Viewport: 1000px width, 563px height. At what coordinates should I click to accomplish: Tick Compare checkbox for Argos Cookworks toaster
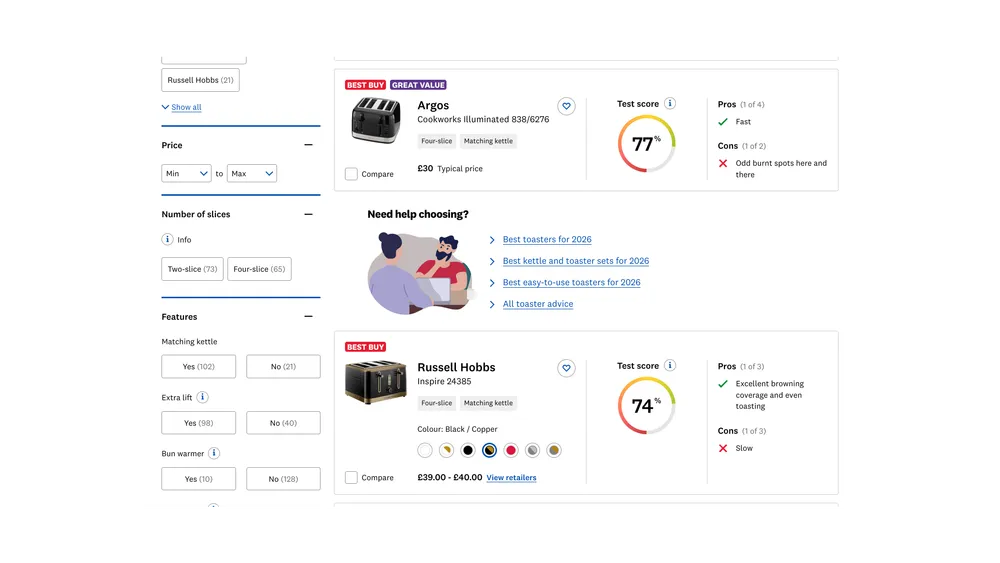point(351,174)
